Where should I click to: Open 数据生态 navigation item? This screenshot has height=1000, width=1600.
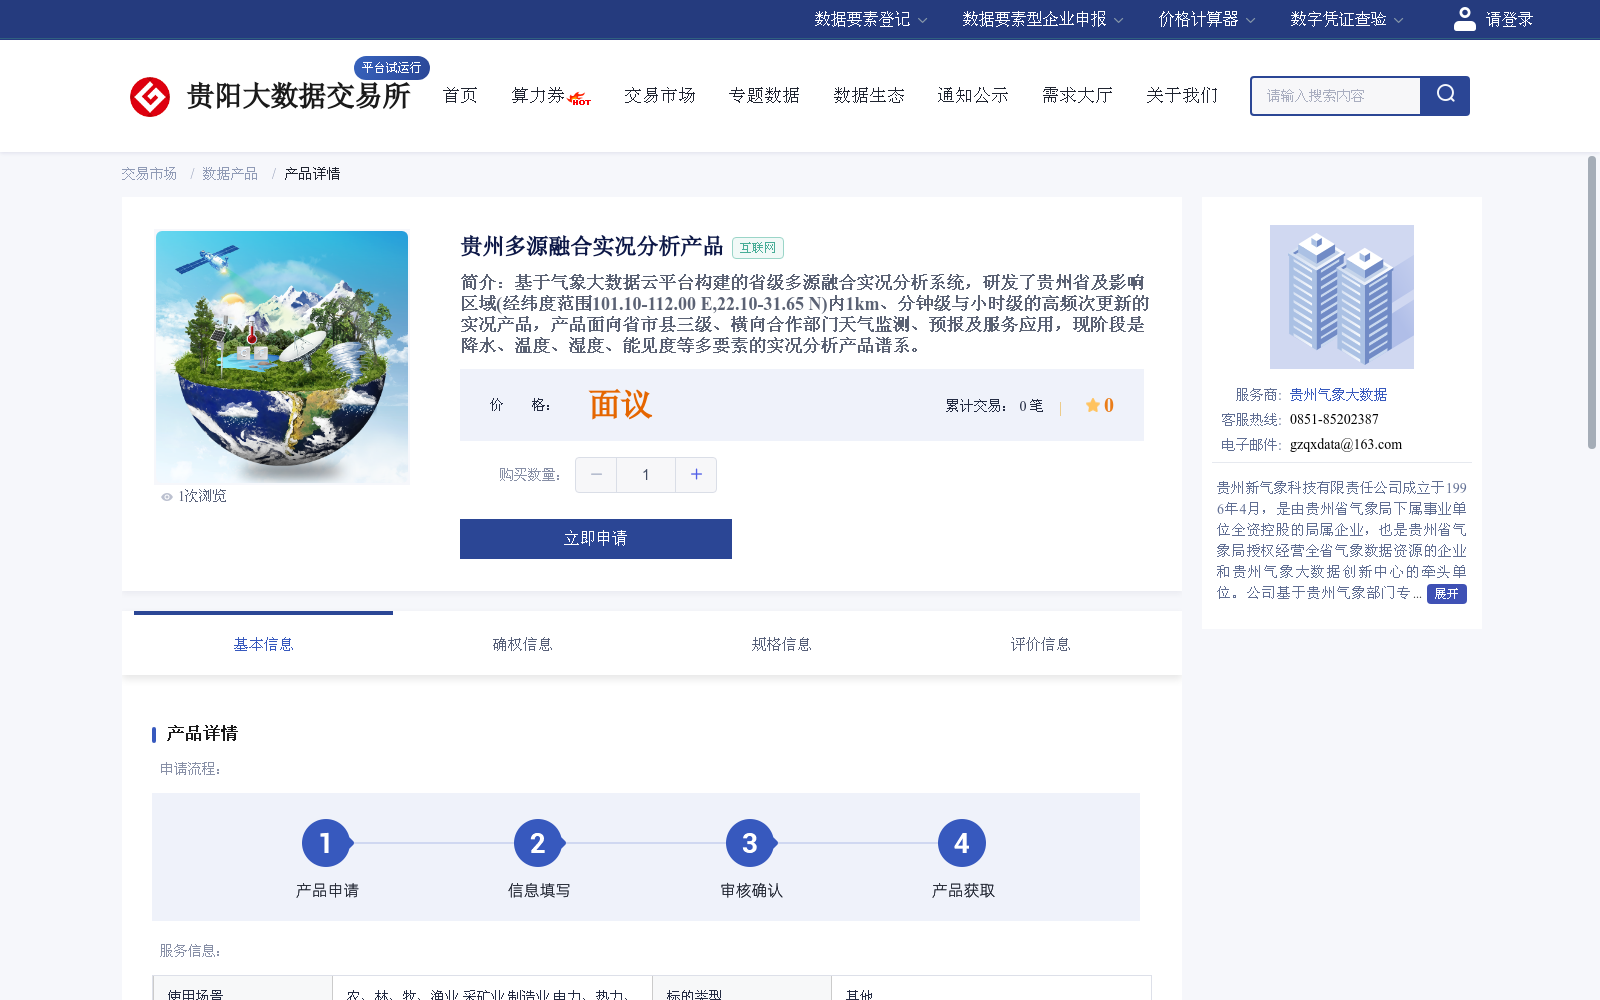[x=869, y=96]
